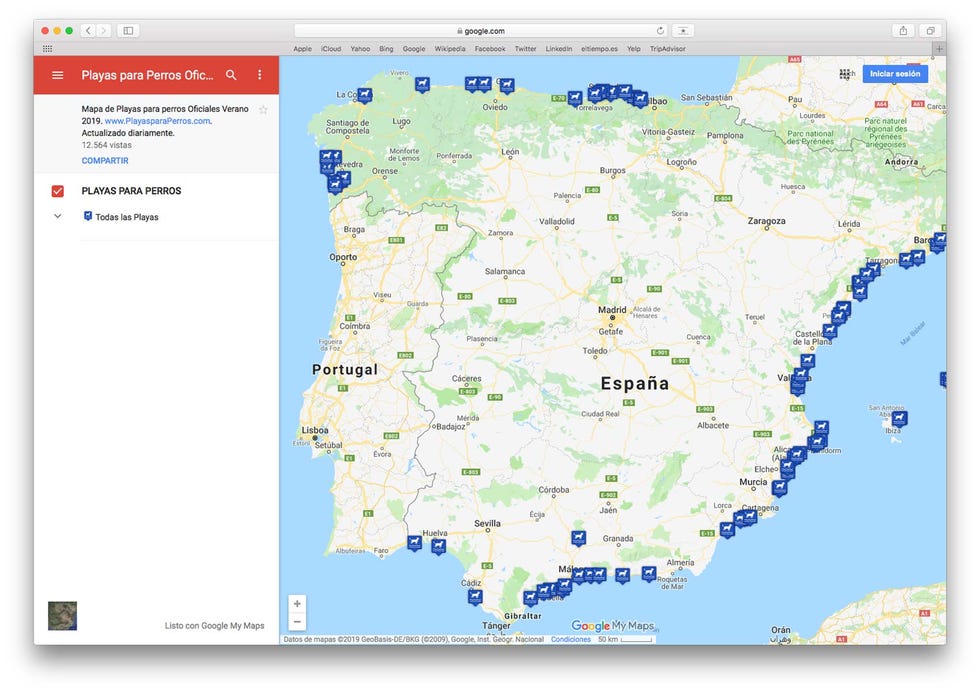980x693 pixels.
Task: Open Google apps grid icon
Action: click(x=845, y=74)
